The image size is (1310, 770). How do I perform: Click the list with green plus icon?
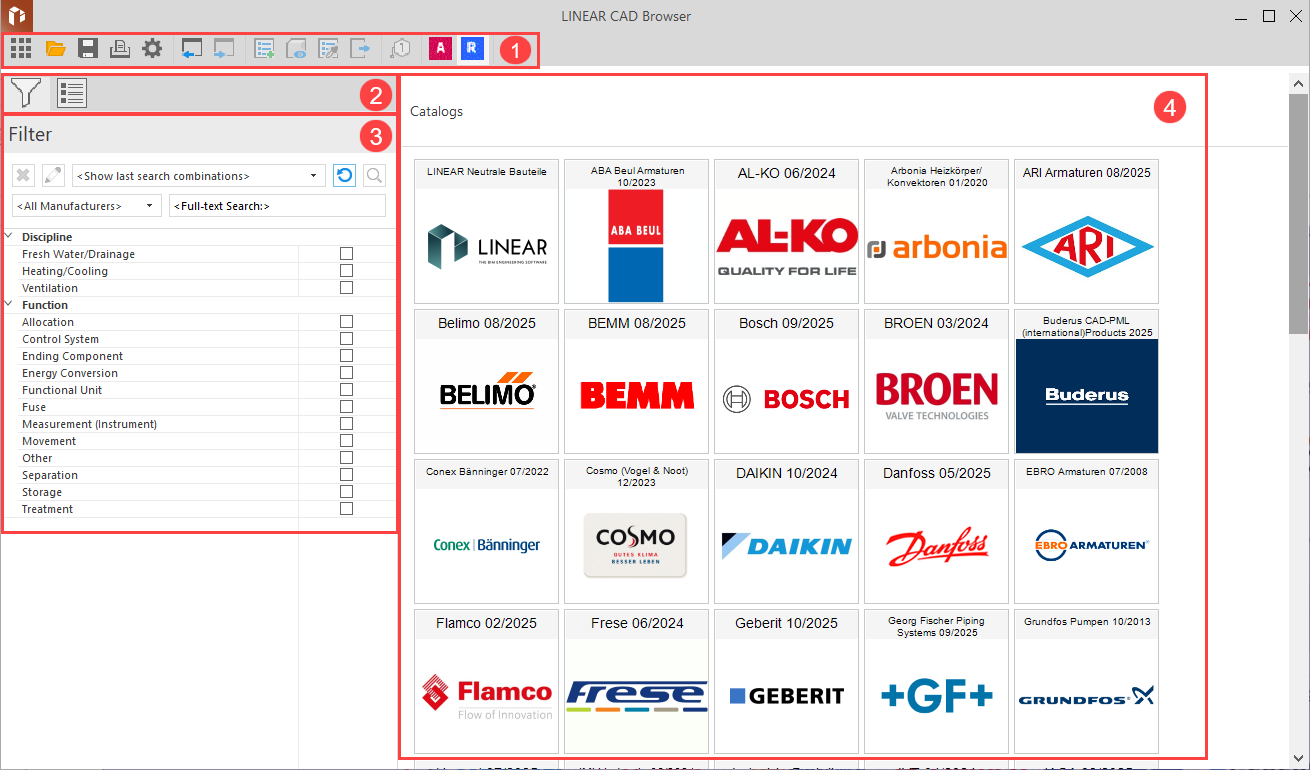[265, 47]
